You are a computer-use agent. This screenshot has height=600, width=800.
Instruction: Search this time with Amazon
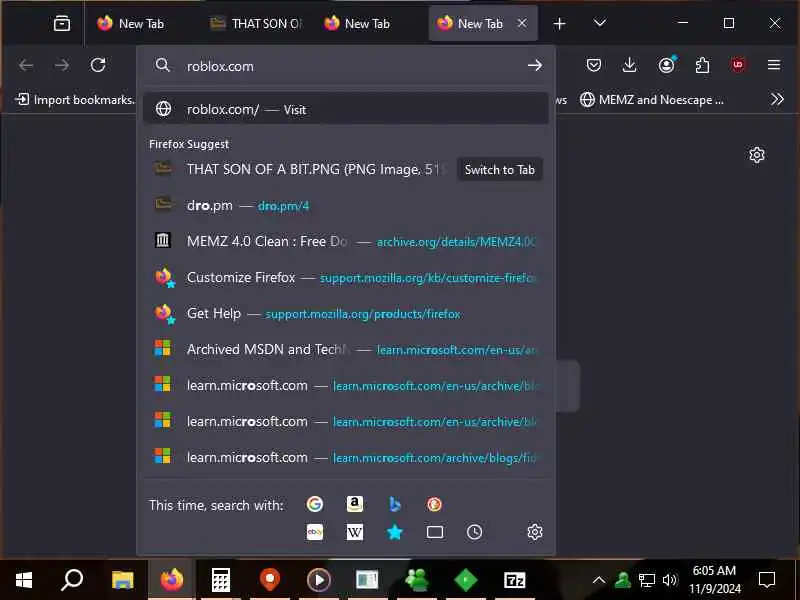[355, 504]
